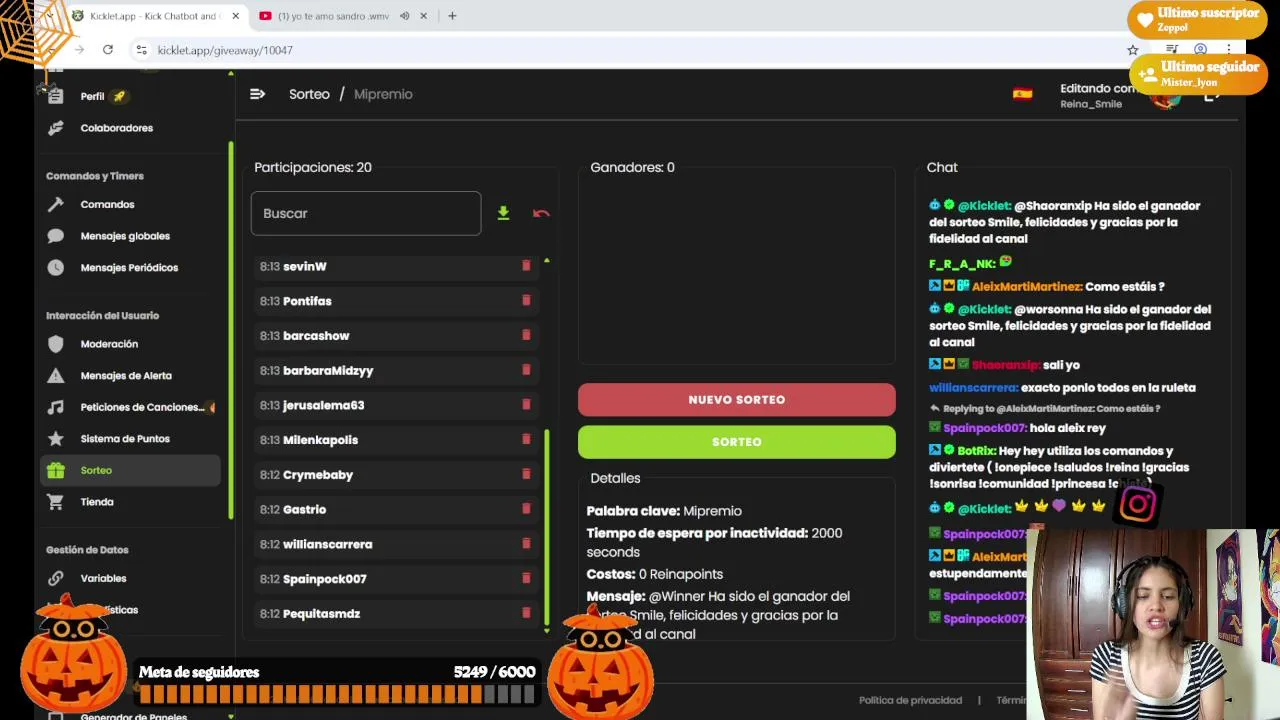
Task: Open a new browser tab with plus button
Action: 452,16
